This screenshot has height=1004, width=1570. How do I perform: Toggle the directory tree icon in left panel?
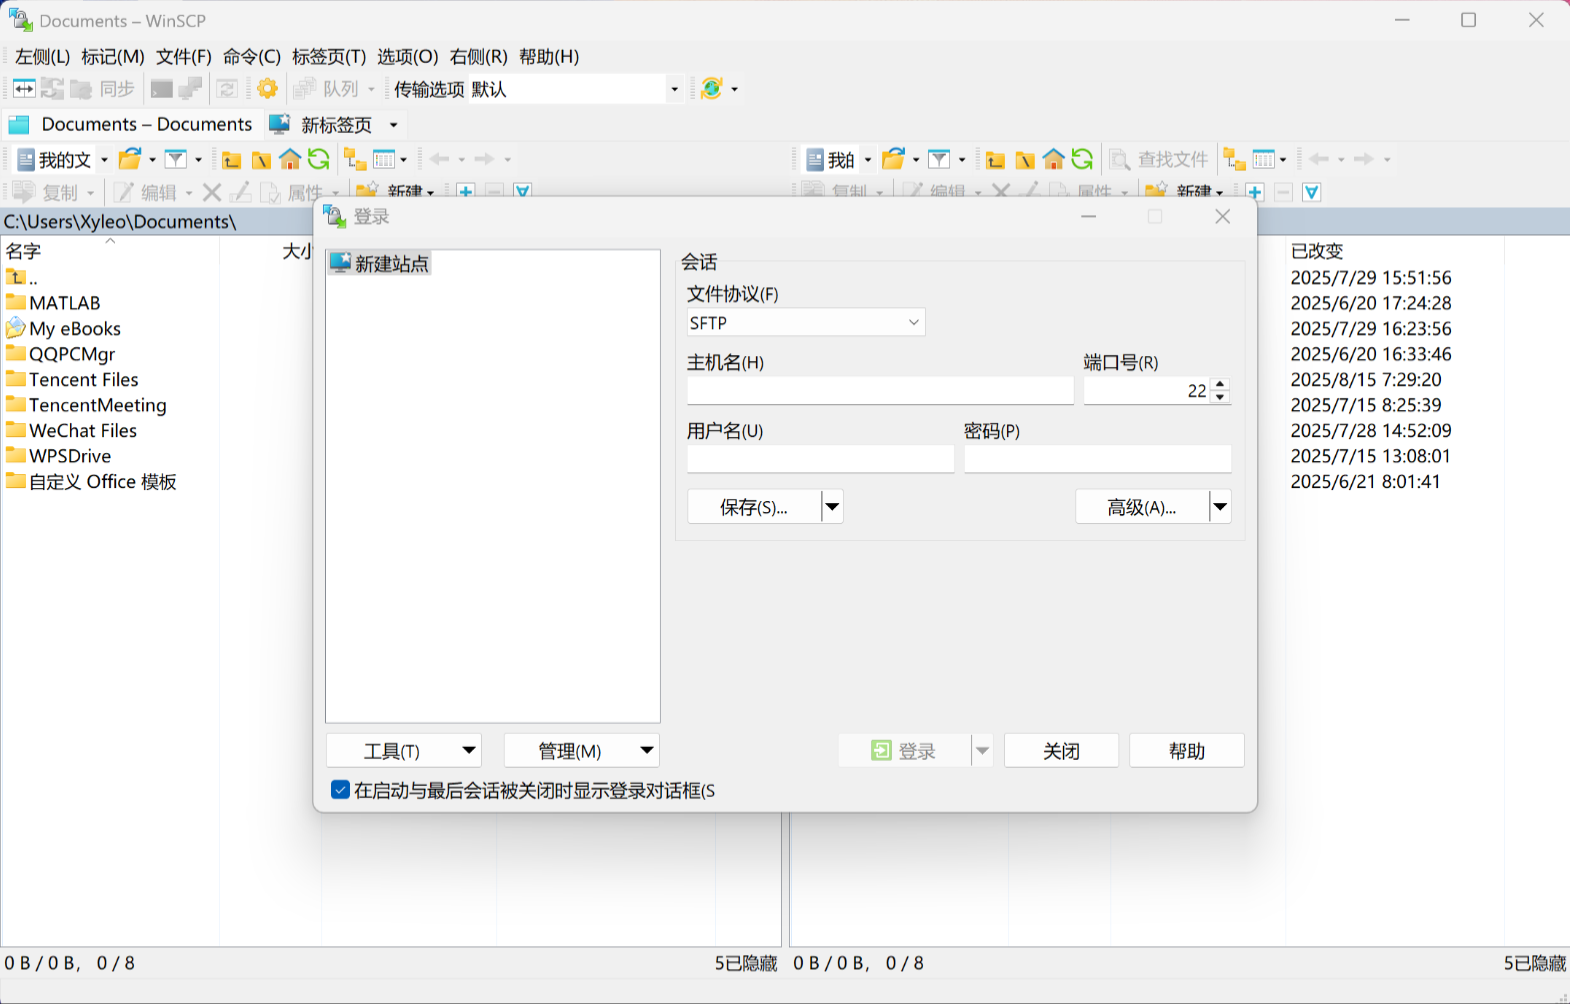[x=355, y=160]
